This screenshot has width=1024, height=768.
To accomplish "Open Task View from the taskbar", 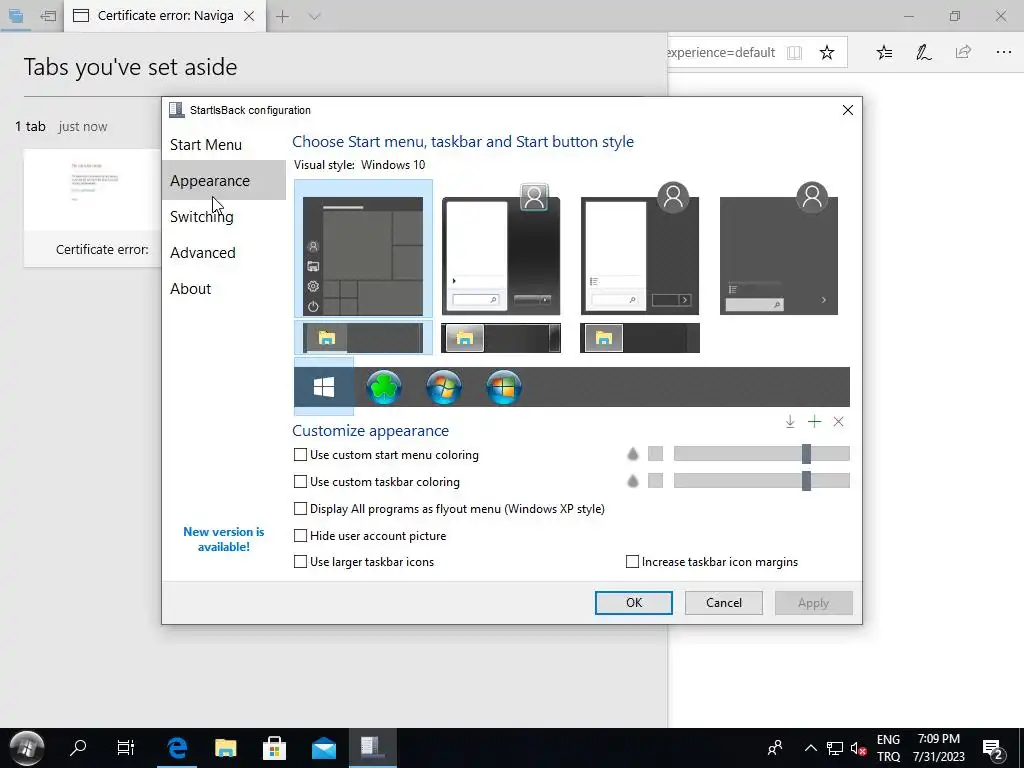I will (x=125, y=747).
